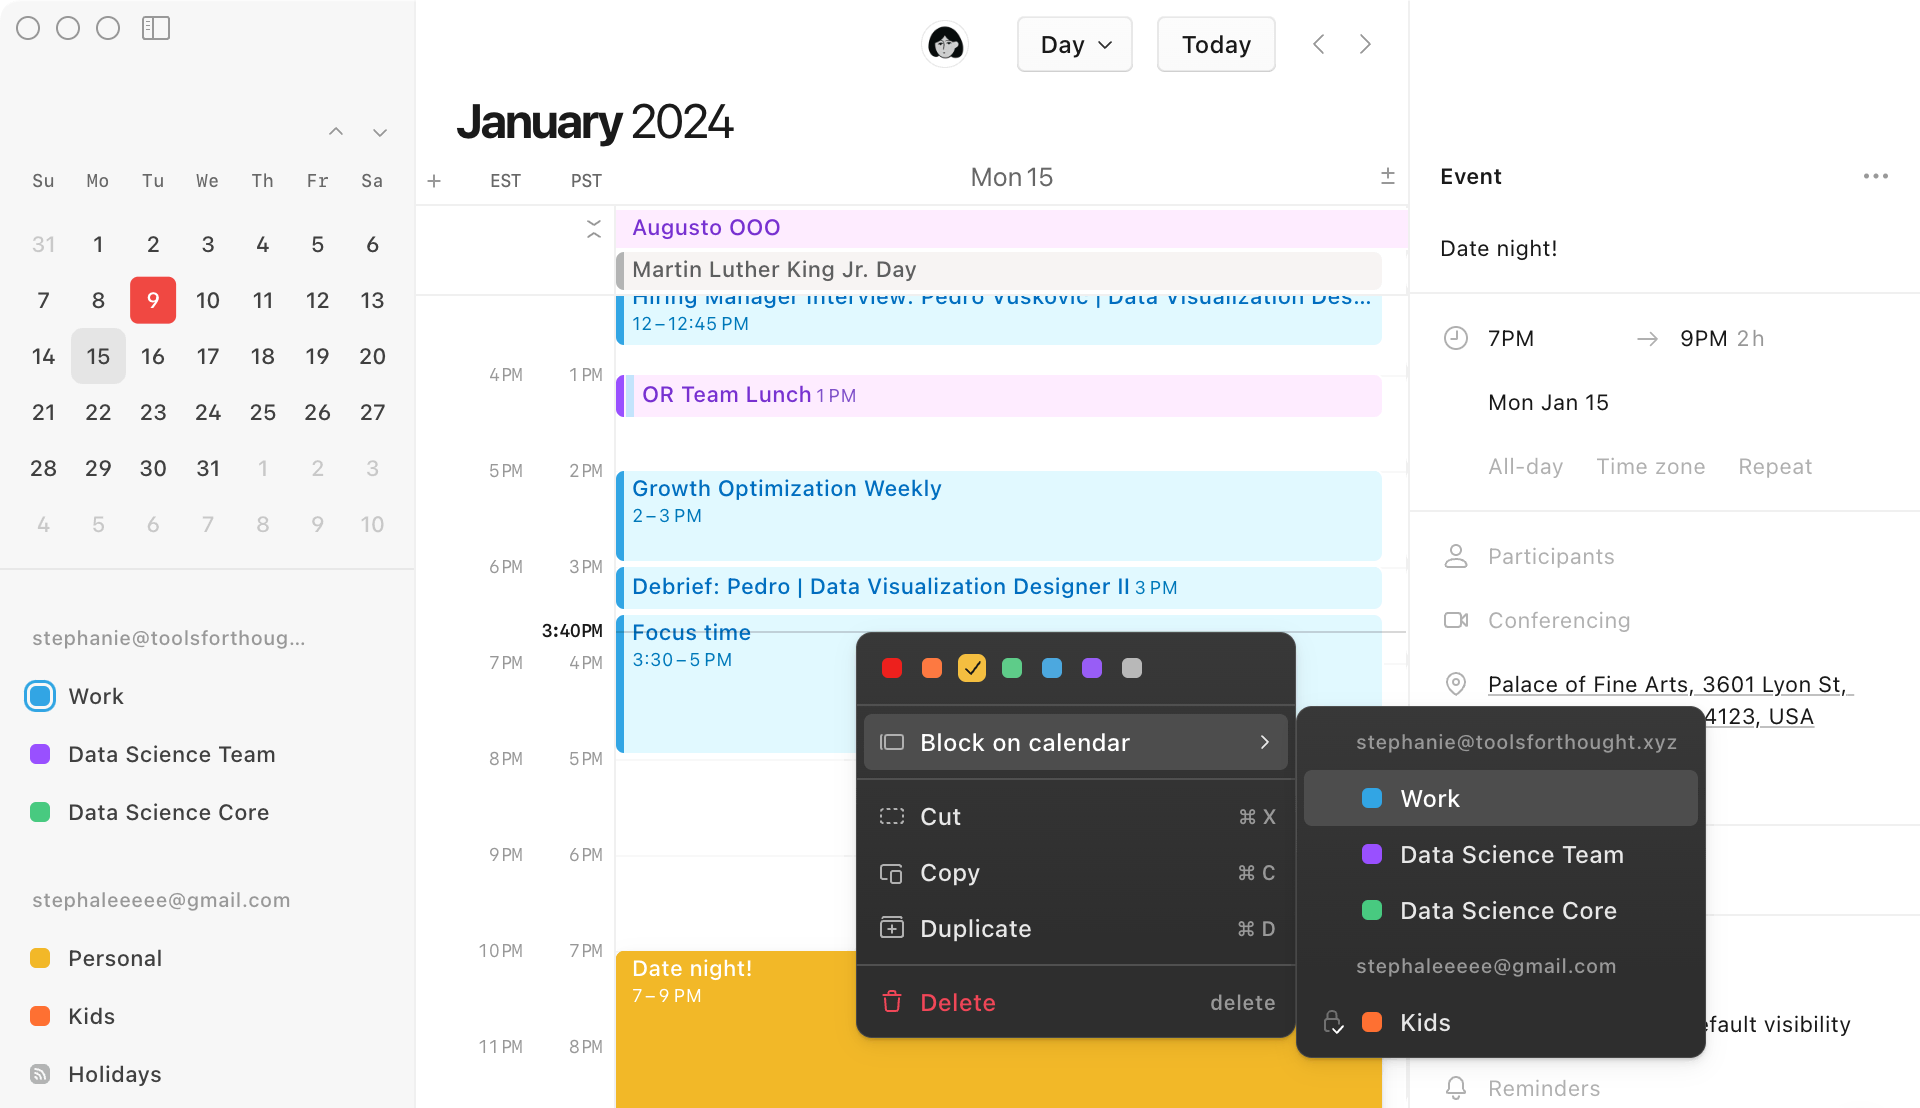Click the Holidays calendar icon in sidebar
1920x1108 pixels.
tap(40, 1074)
